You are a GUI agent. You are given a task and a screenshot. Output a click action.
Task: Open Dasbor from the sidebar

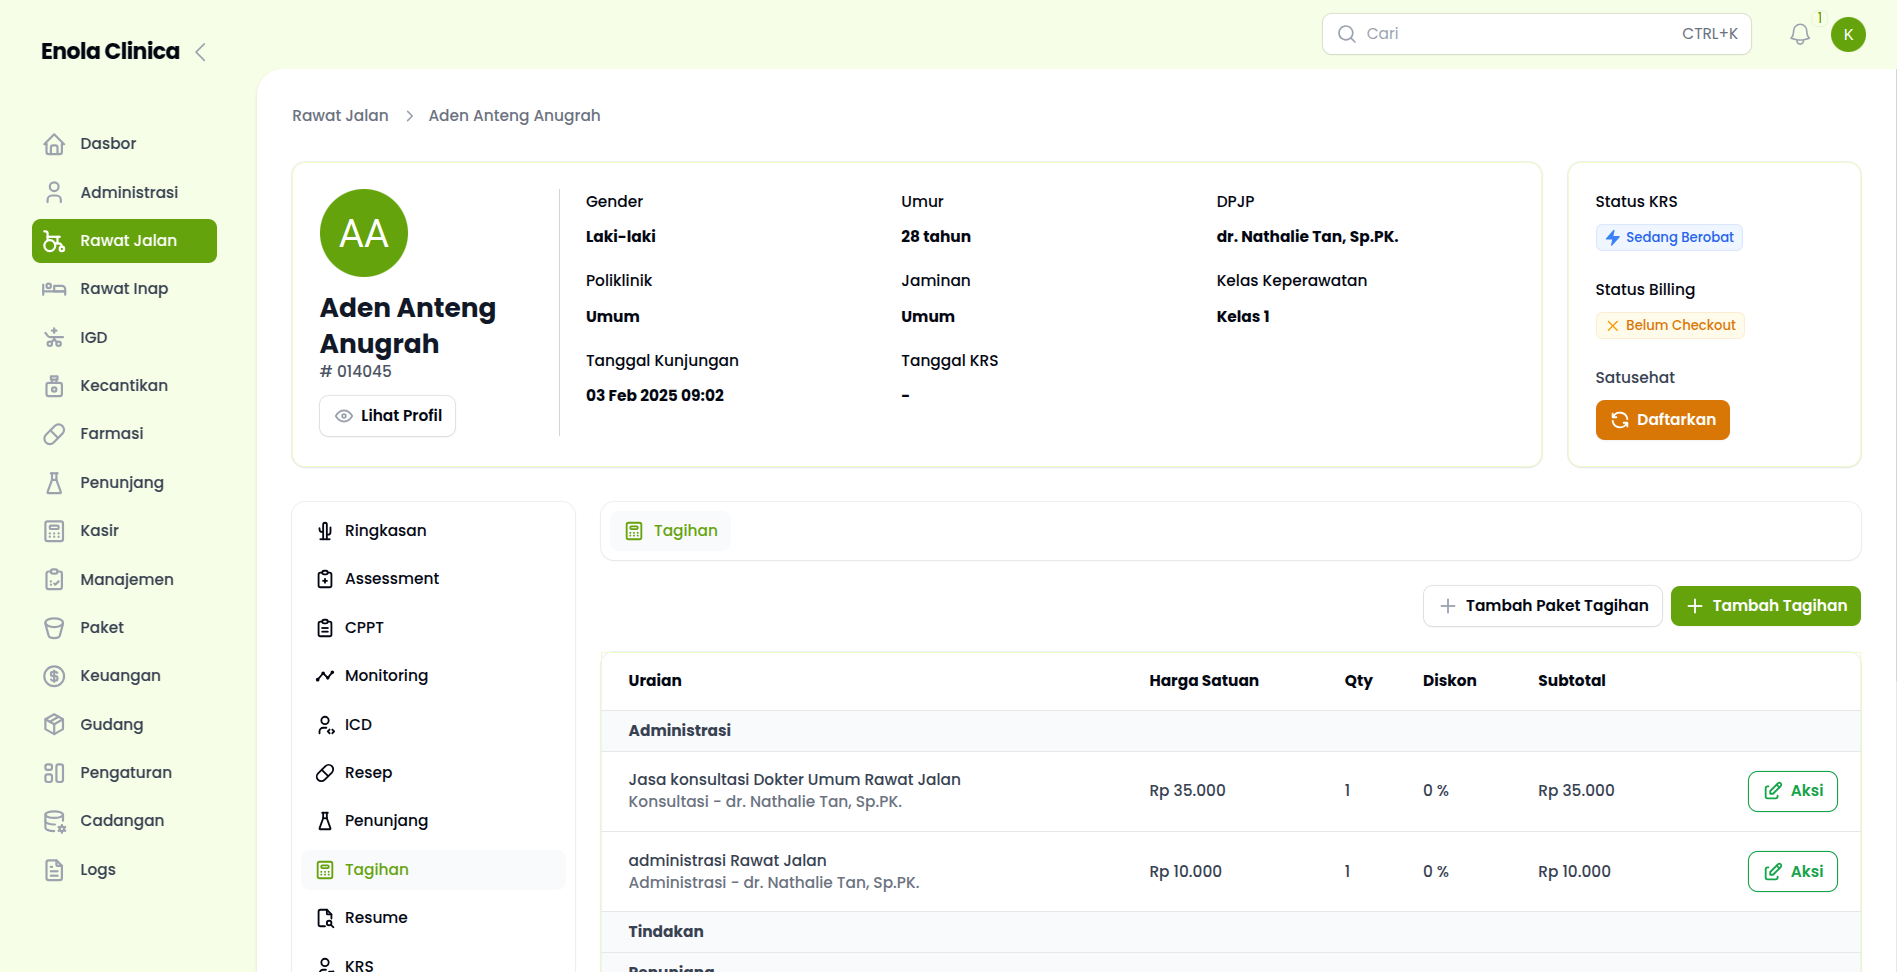pyautogui.click(x=108, y=144)
